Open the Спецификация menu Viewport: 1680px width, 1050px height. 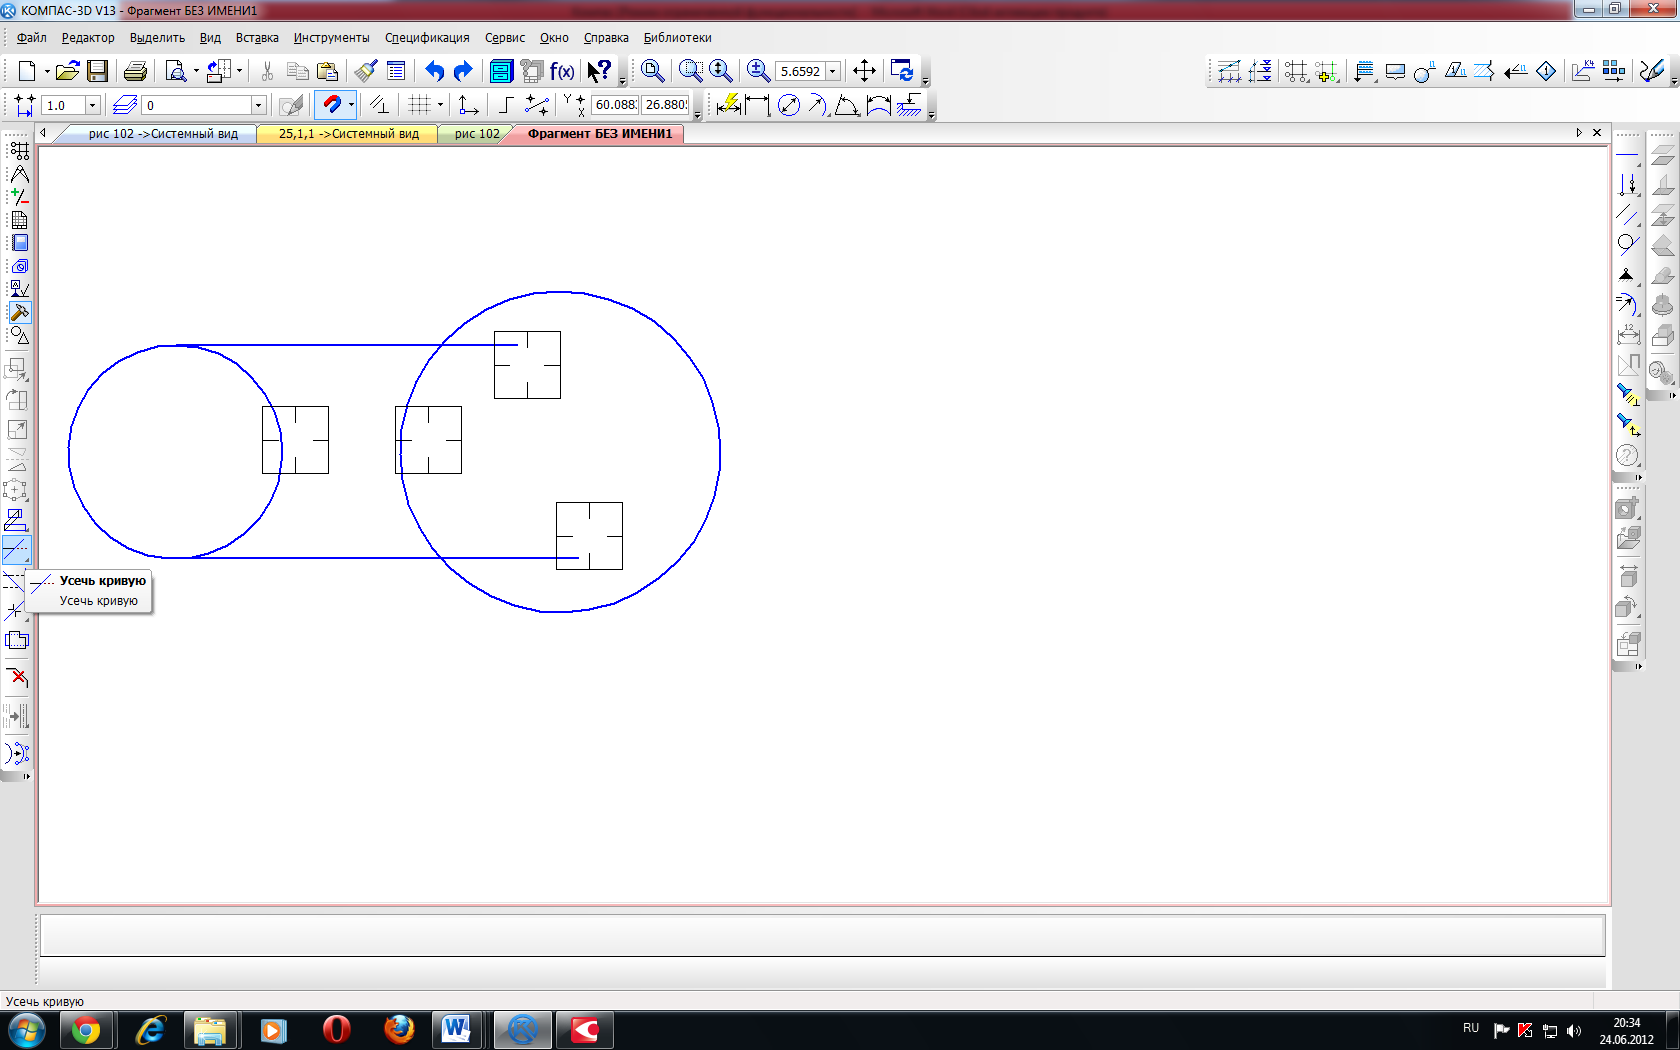pyautogui.click(x=427, y=38)
